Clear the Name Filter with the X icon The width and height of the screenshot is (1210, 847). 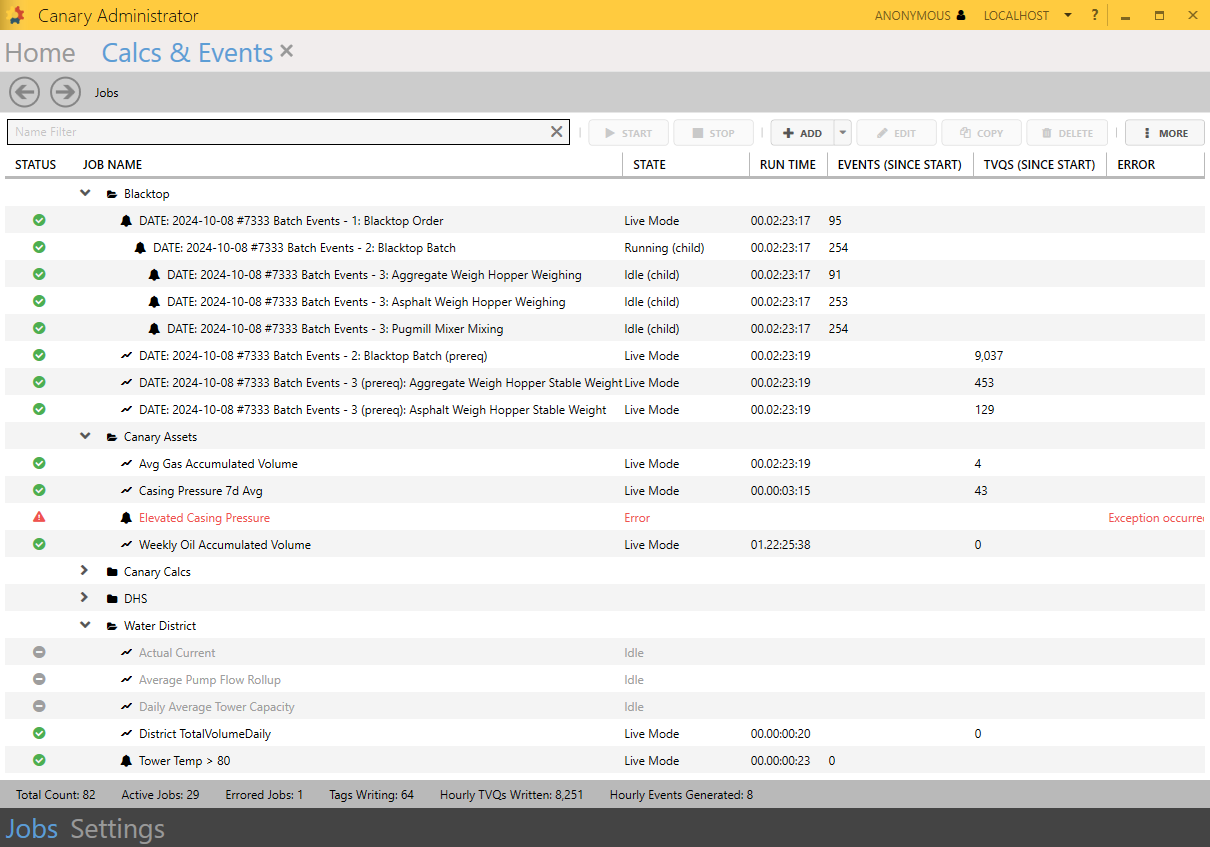point(557,132)
